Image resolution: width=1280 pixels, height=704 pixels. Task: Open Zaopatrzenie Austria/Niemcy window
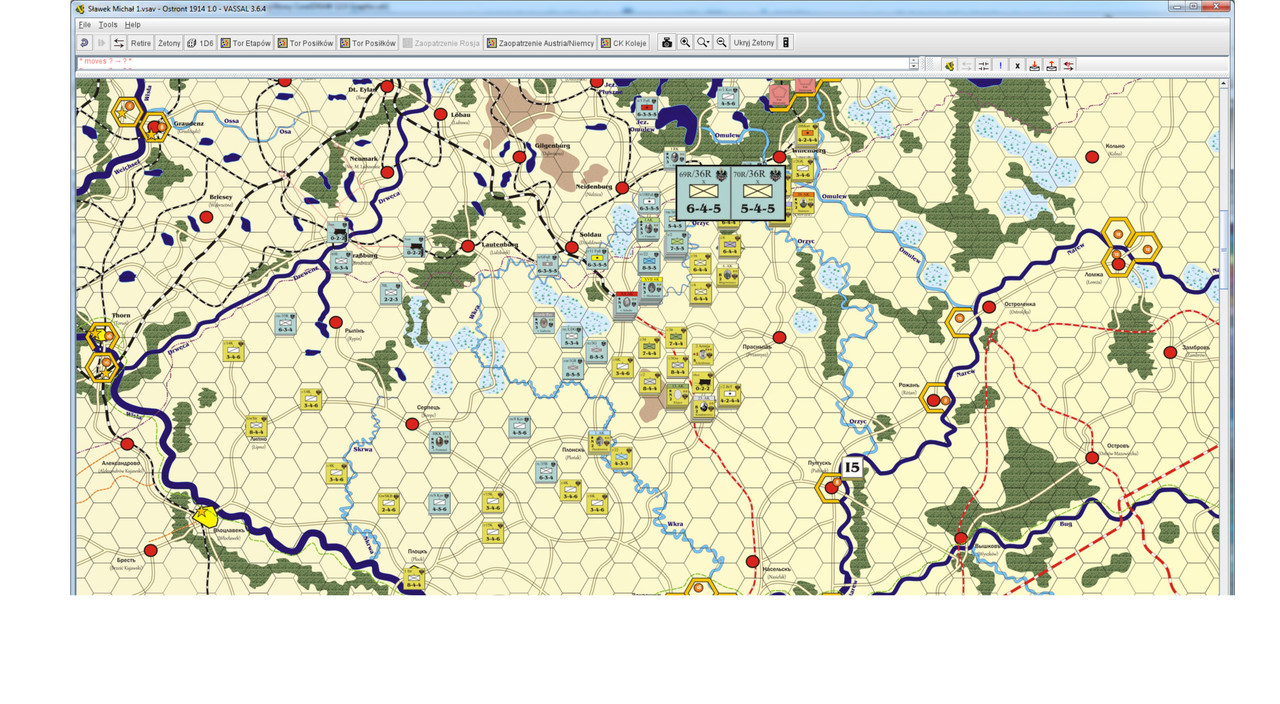(540, 43)
